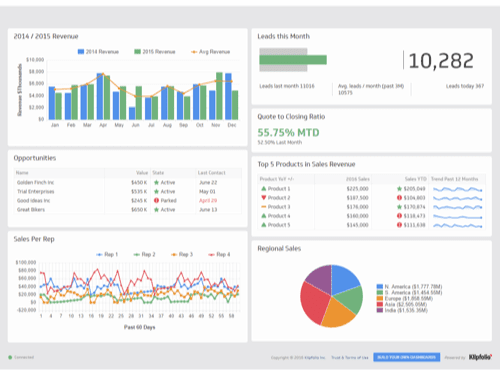Click Build Your Own Dashboards button

tap(407, 357)
